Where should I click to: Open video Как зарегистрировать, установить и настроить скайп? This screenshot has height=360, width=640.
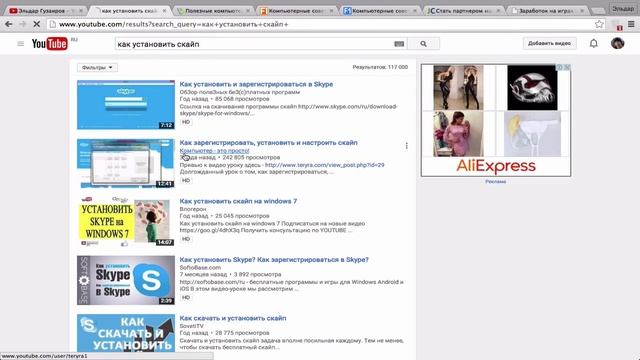coord(268,142)
